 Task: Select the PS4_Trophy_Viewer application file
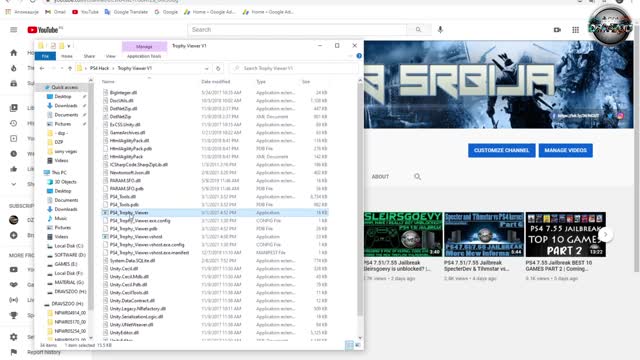pos(129,213)
